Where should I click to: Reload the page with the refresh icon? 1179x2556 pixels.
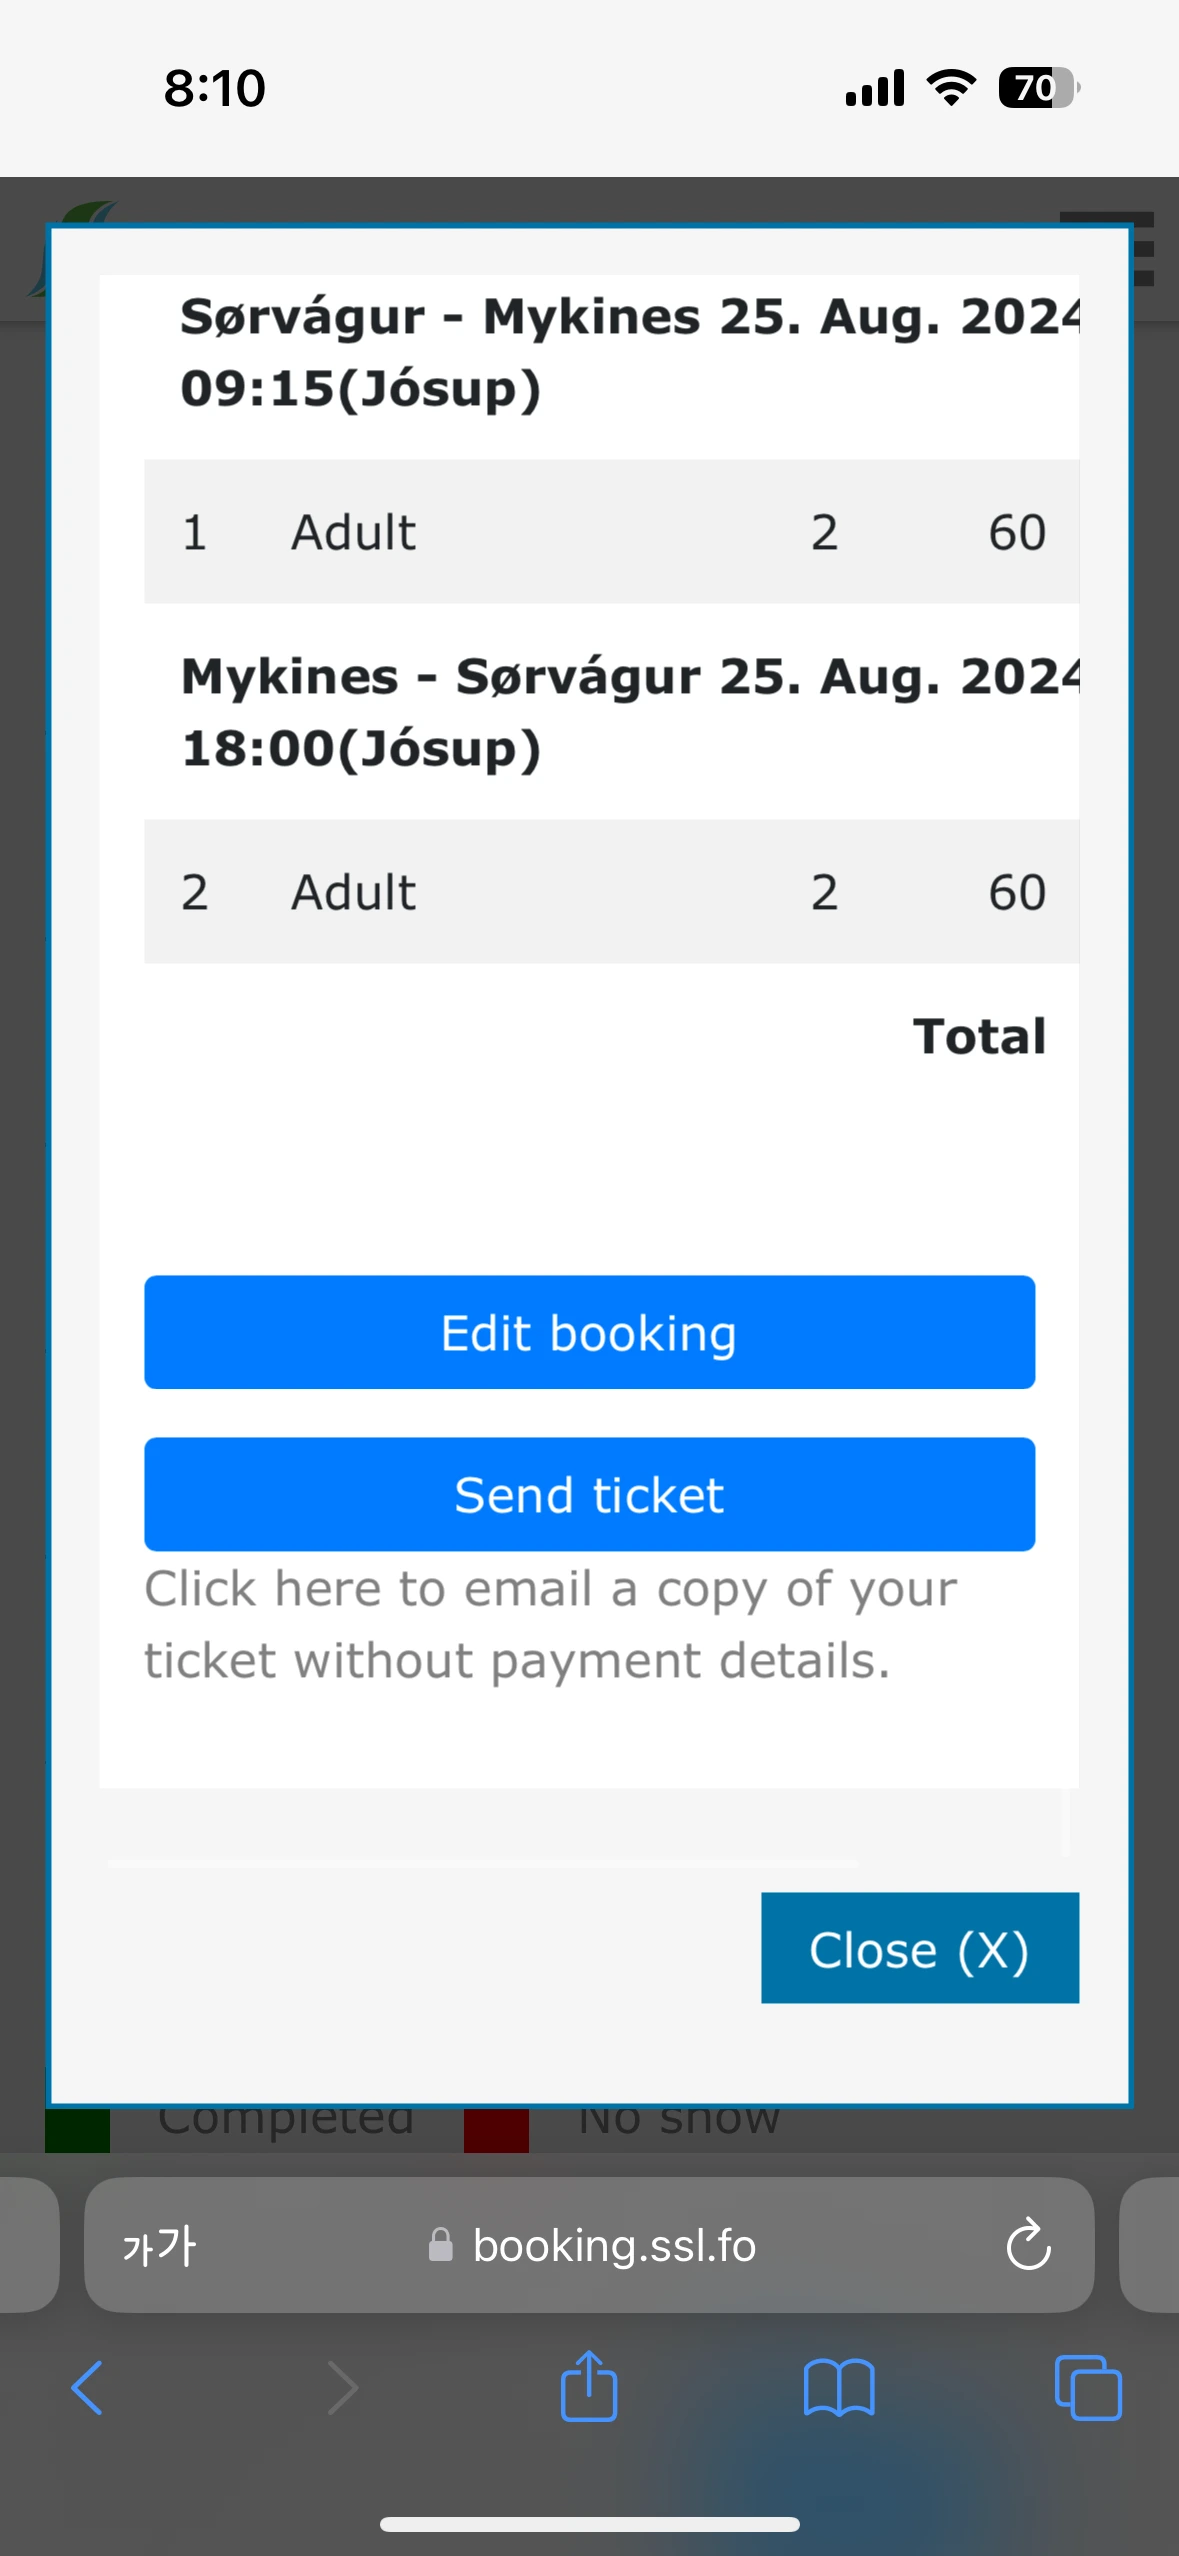click(x=1028, y=2246)
